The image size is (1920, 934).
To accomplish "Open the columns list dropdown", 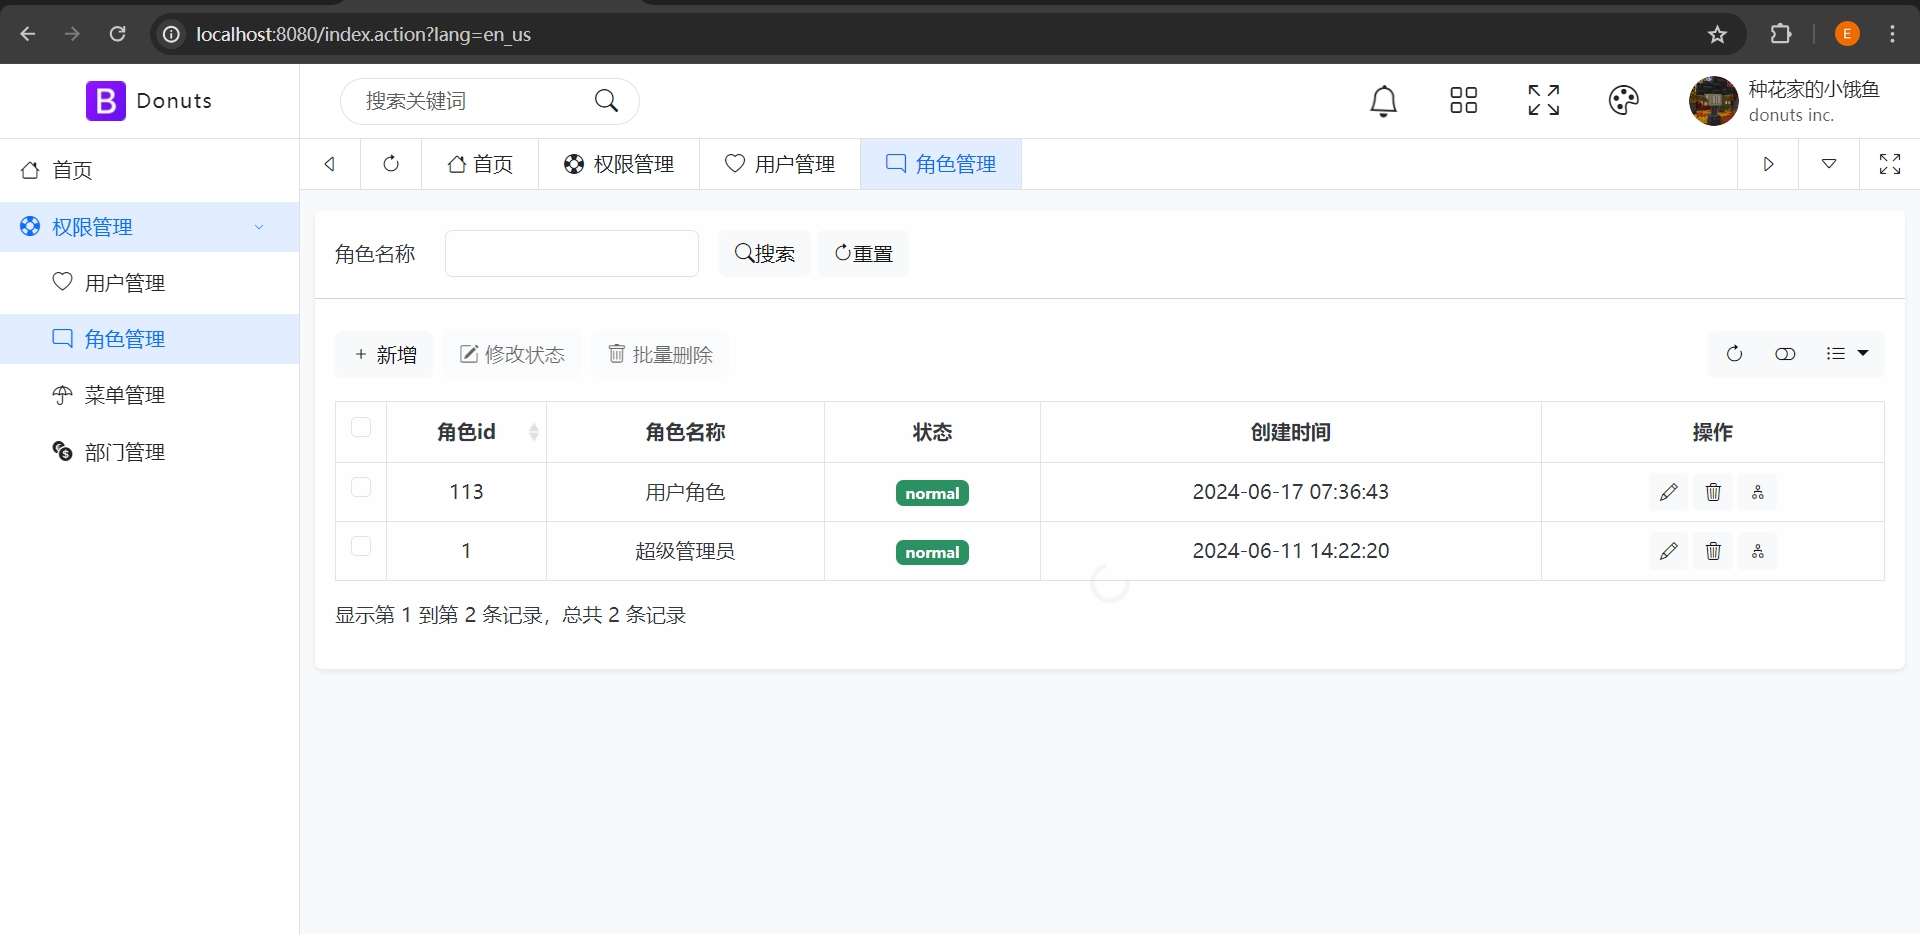I will pyautogui.click(x=1847, y=354).
